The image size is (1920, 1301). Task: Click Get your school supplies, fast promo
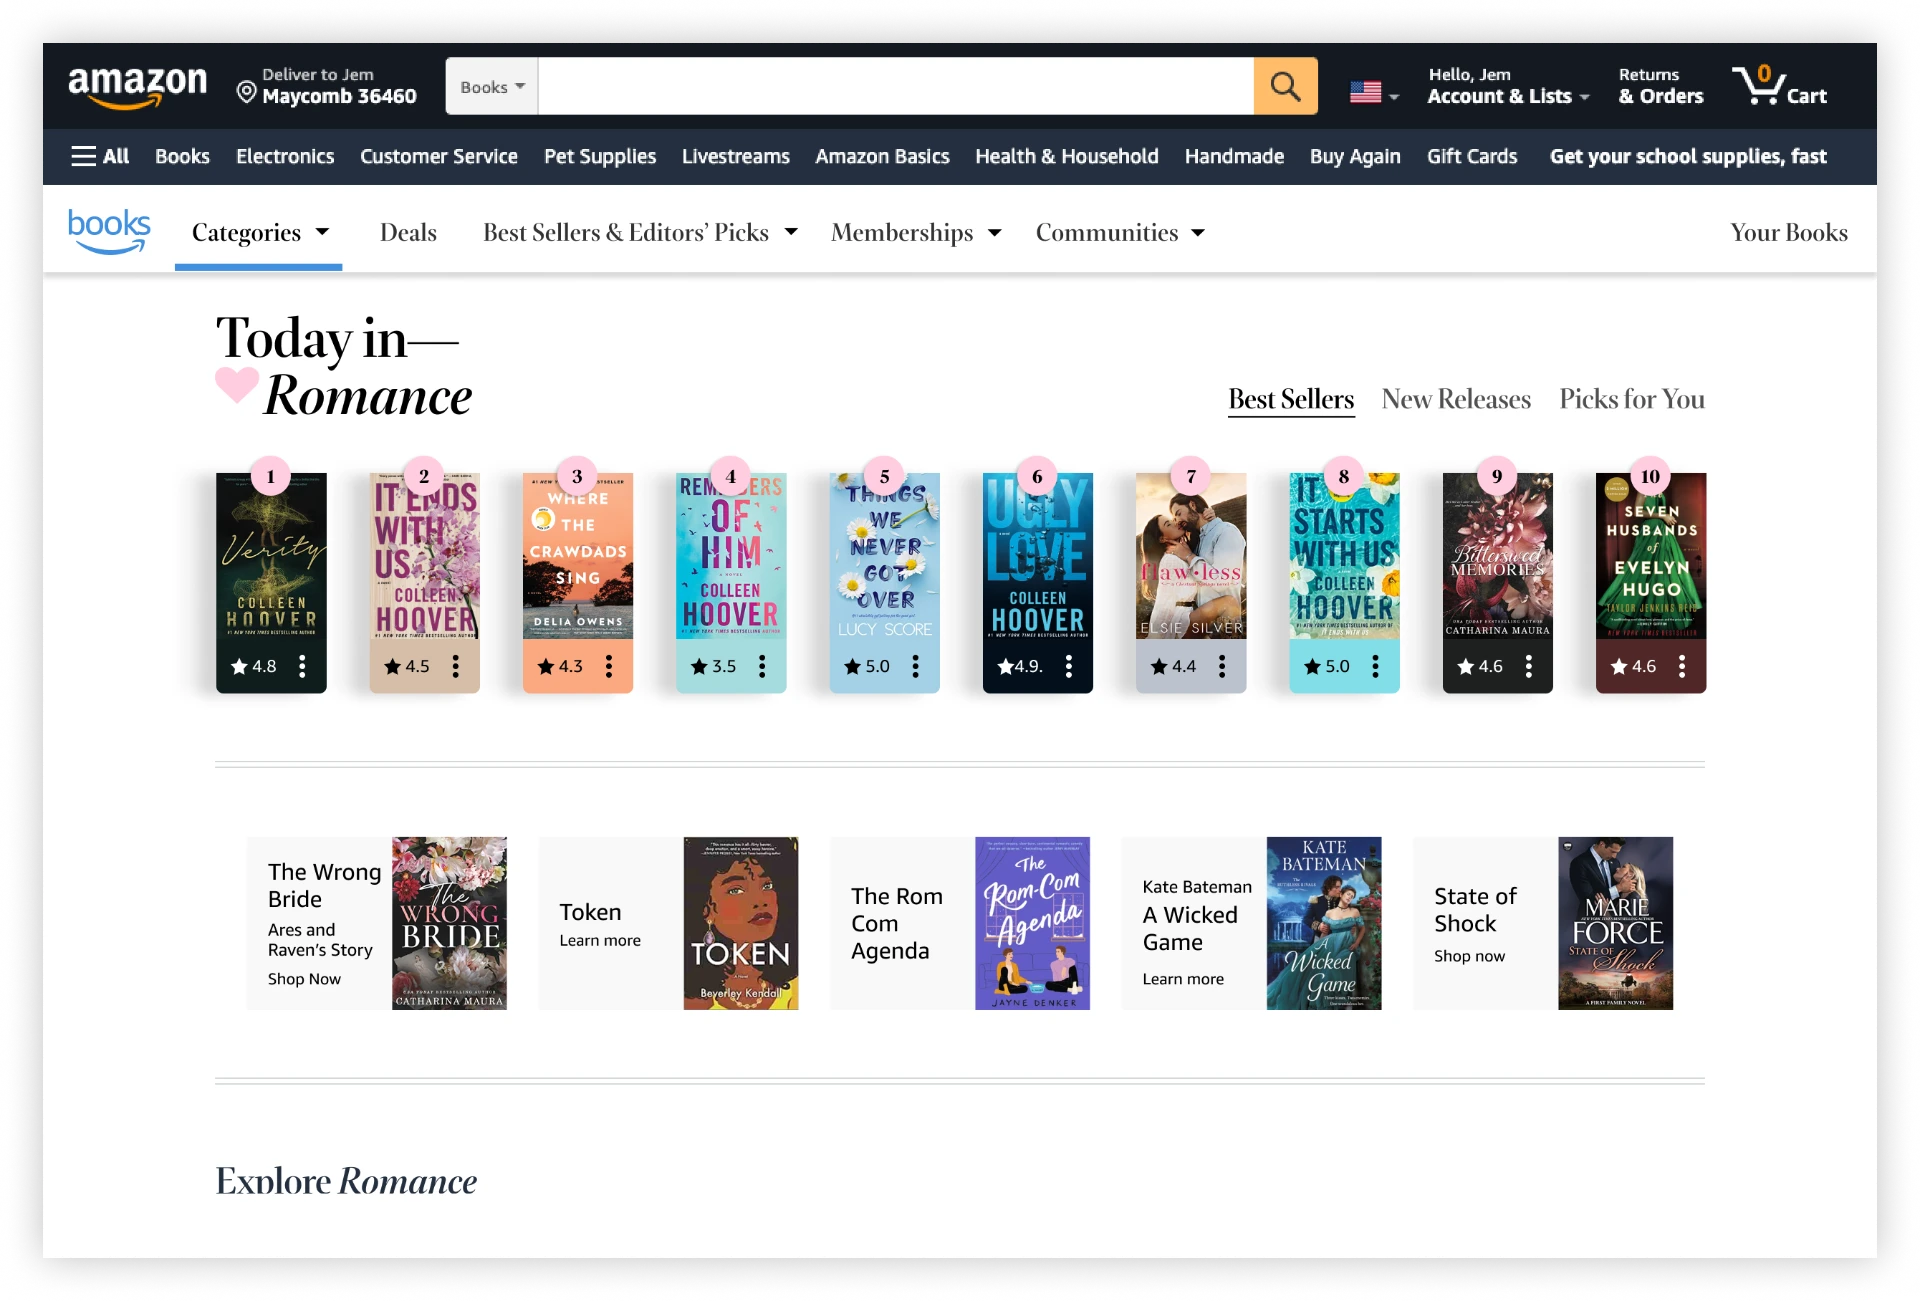[x=1688, y=156]
